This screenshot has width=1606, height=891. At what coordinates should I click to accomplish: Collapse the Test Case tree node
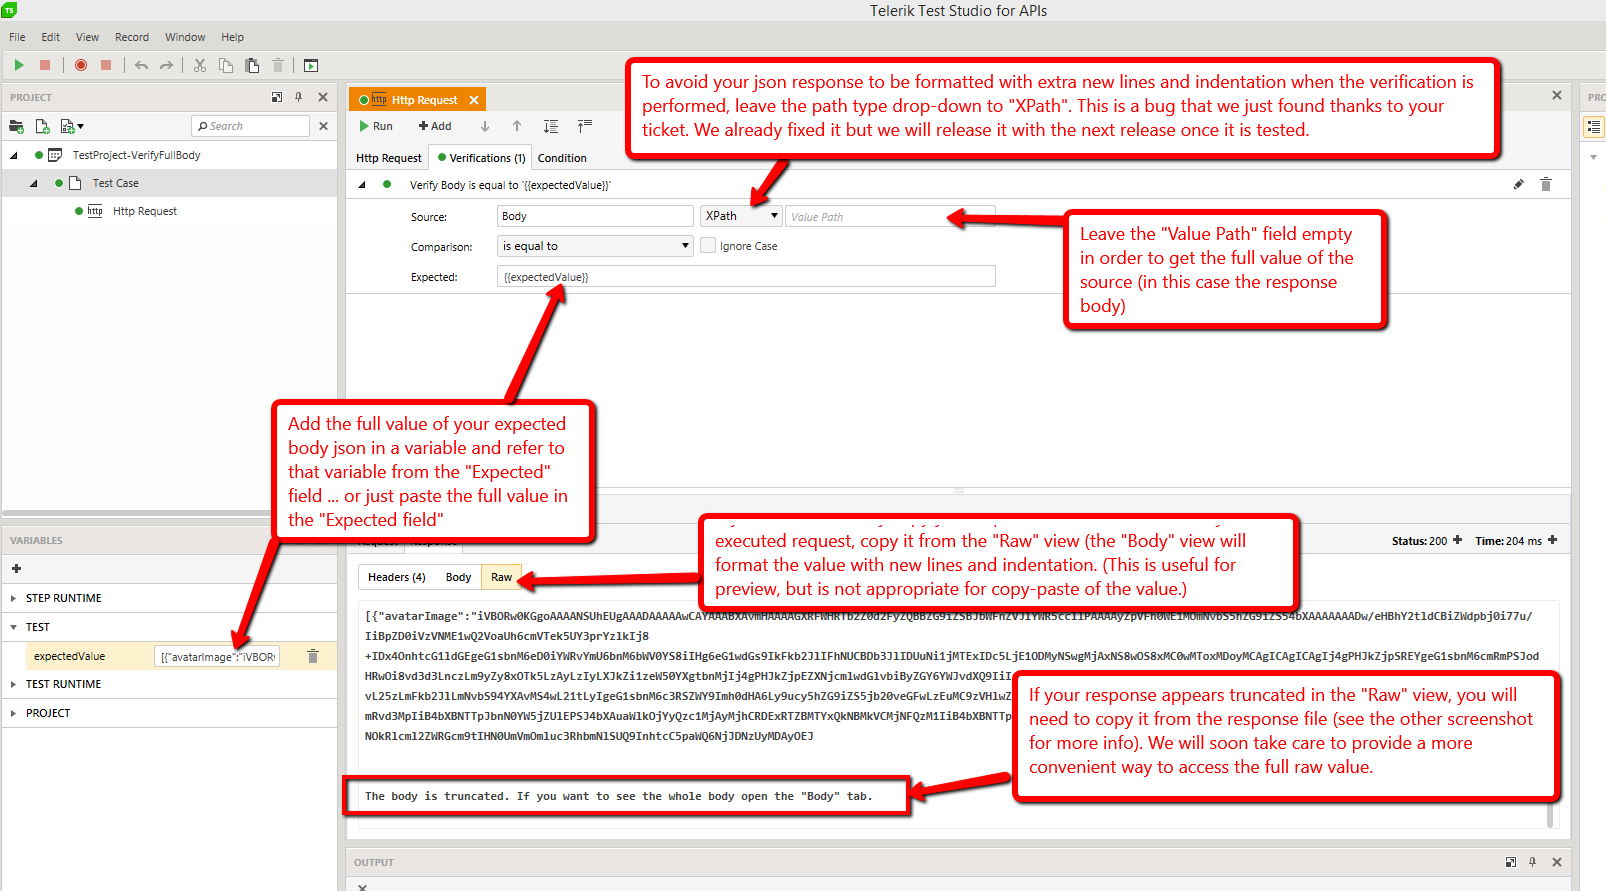(34, 183)
